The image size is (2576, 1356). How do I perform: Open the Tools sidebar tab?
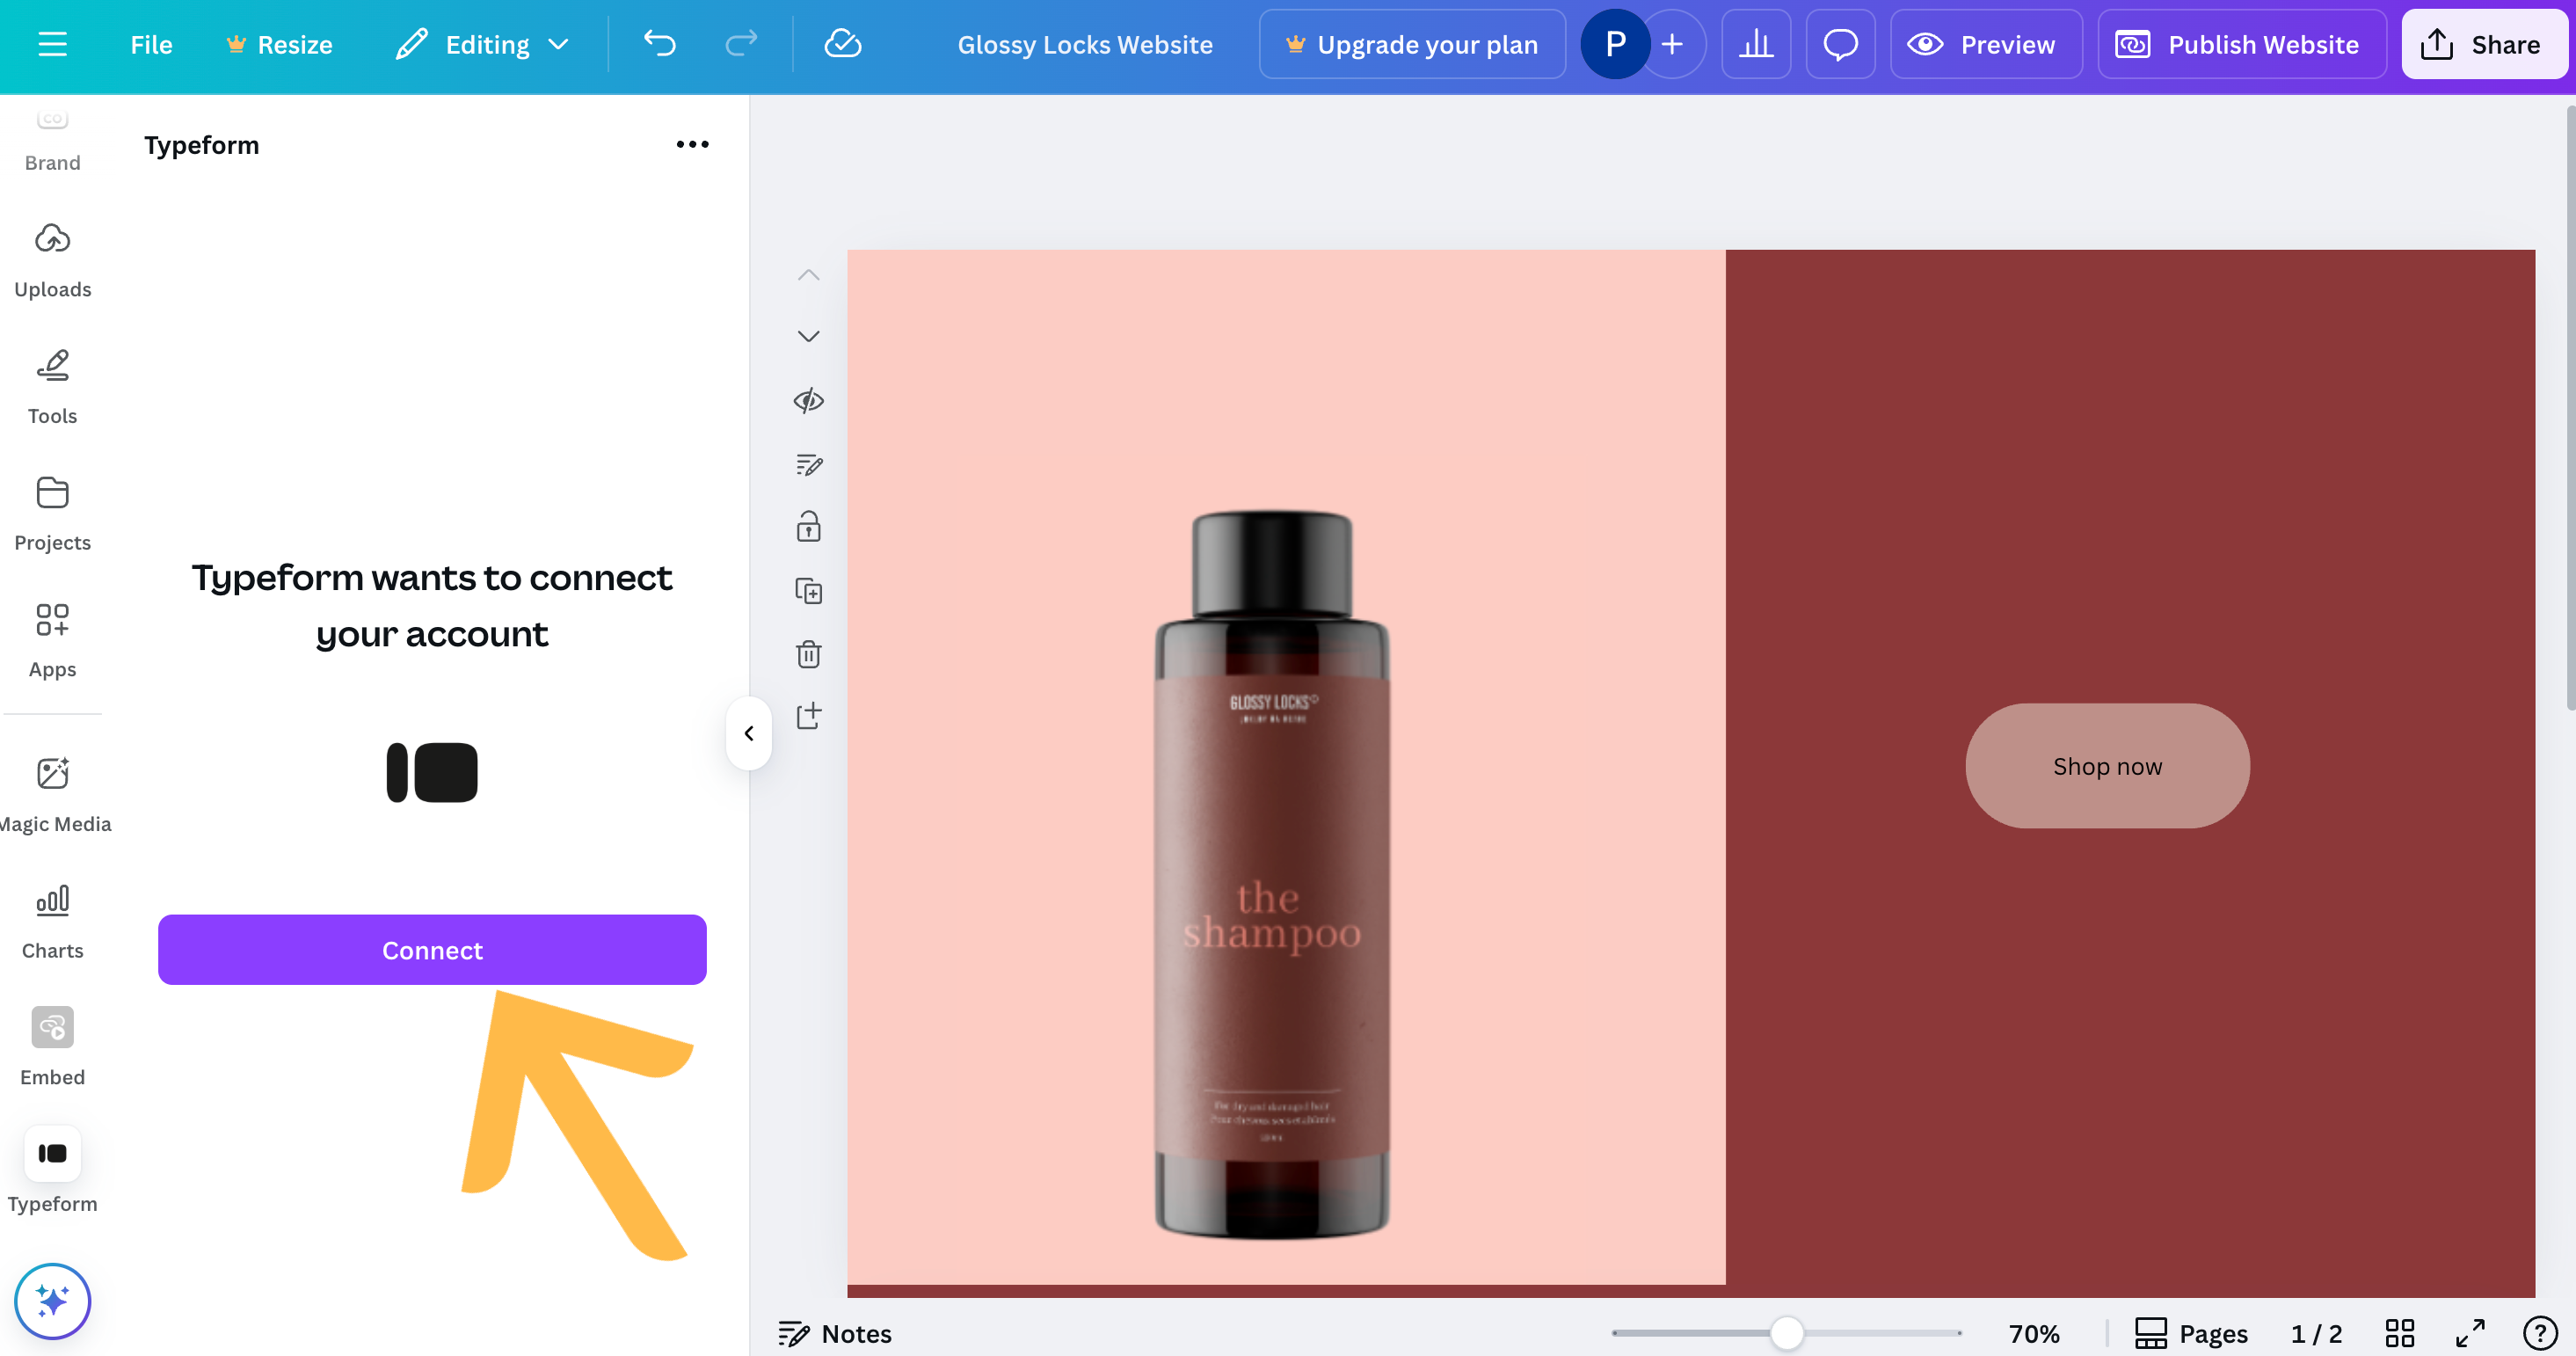[x=52, y=386]
